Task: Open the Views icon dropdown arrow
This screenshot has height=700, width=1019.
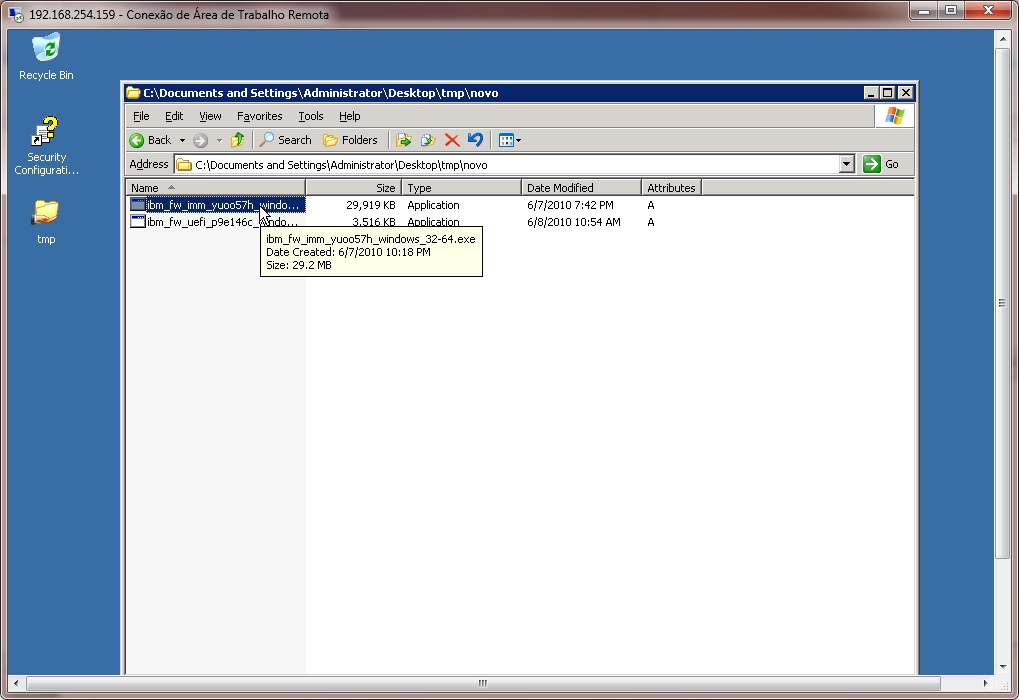Action: coord(517,139)
